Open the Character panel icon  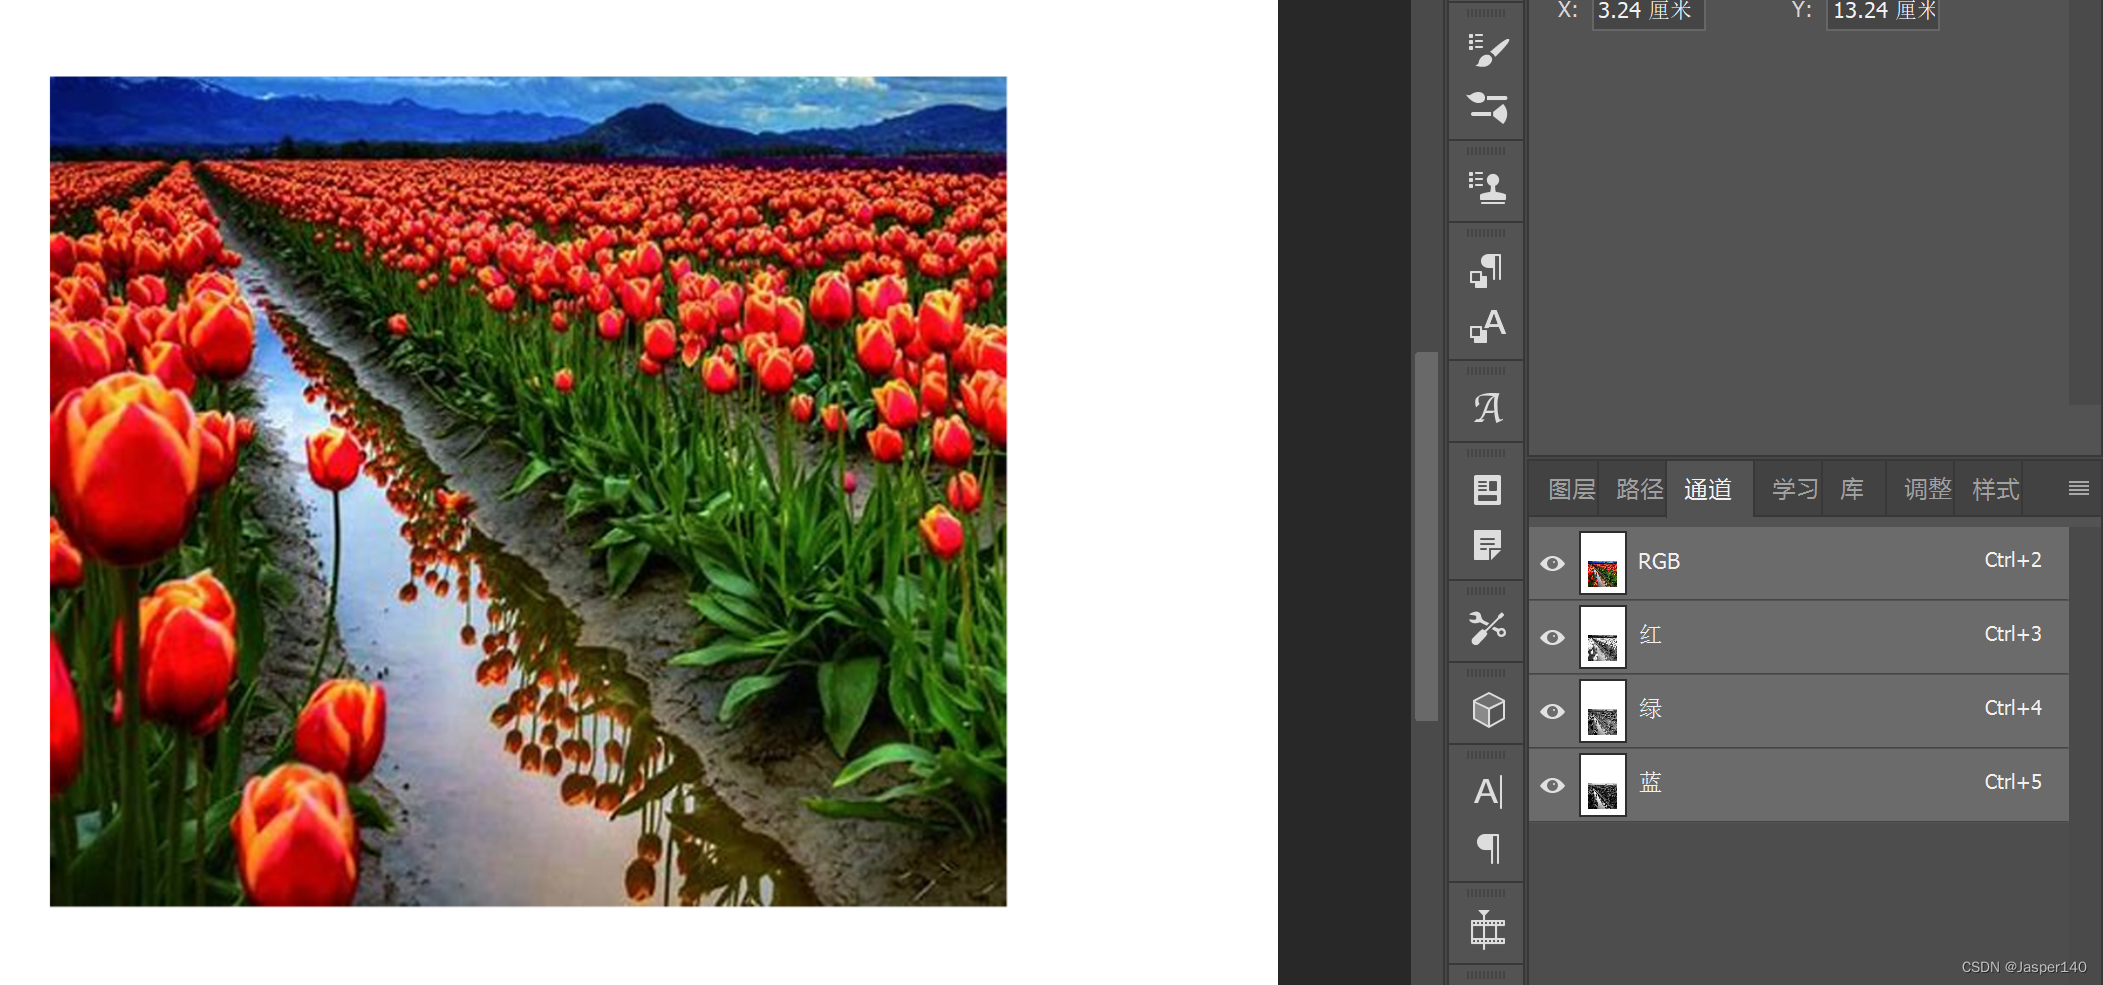[x=1488, y=792]
